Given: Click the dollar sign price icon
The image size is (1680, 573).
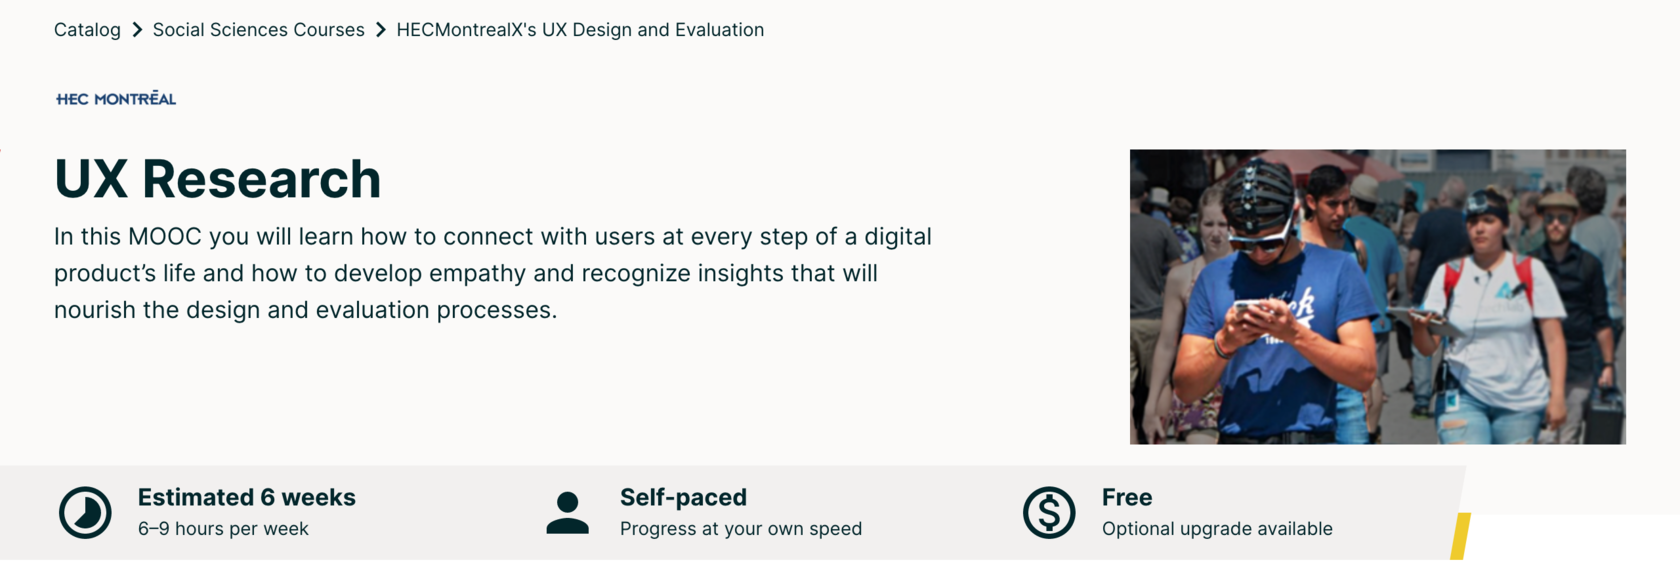Looking at the screenshot, I should [1049, 513].
